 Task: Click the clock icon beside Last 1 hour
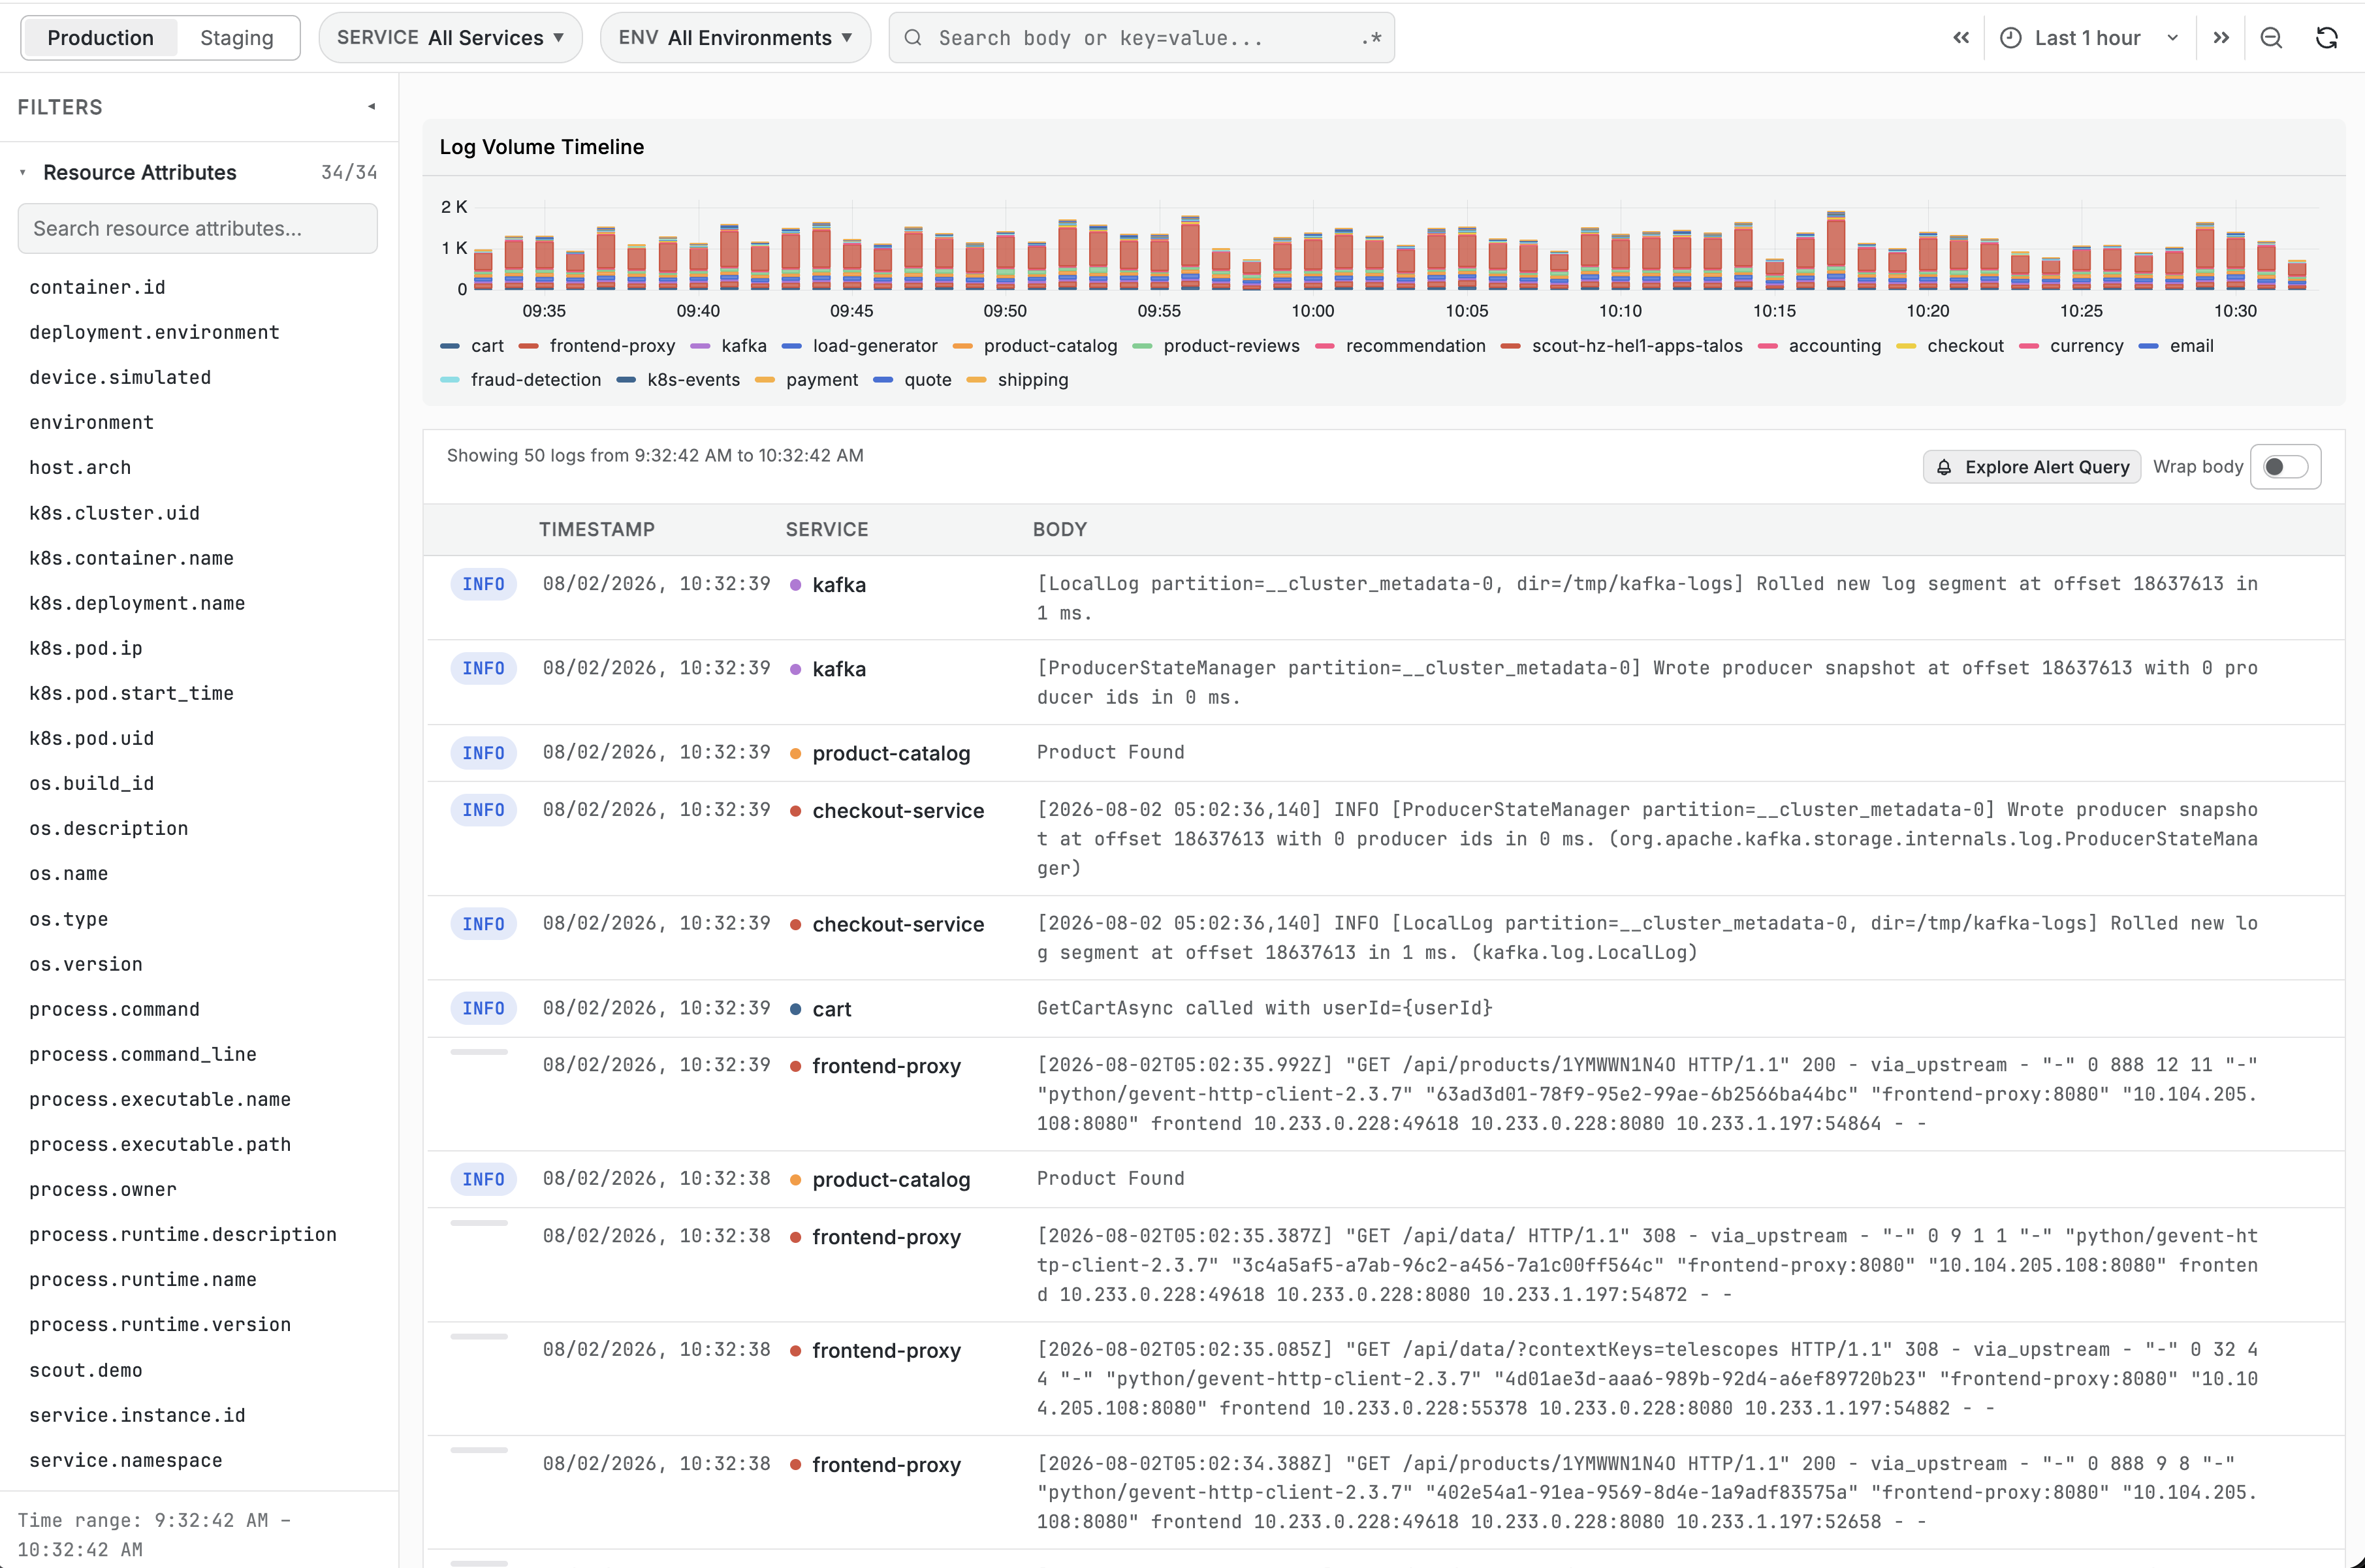[2010, 38]
